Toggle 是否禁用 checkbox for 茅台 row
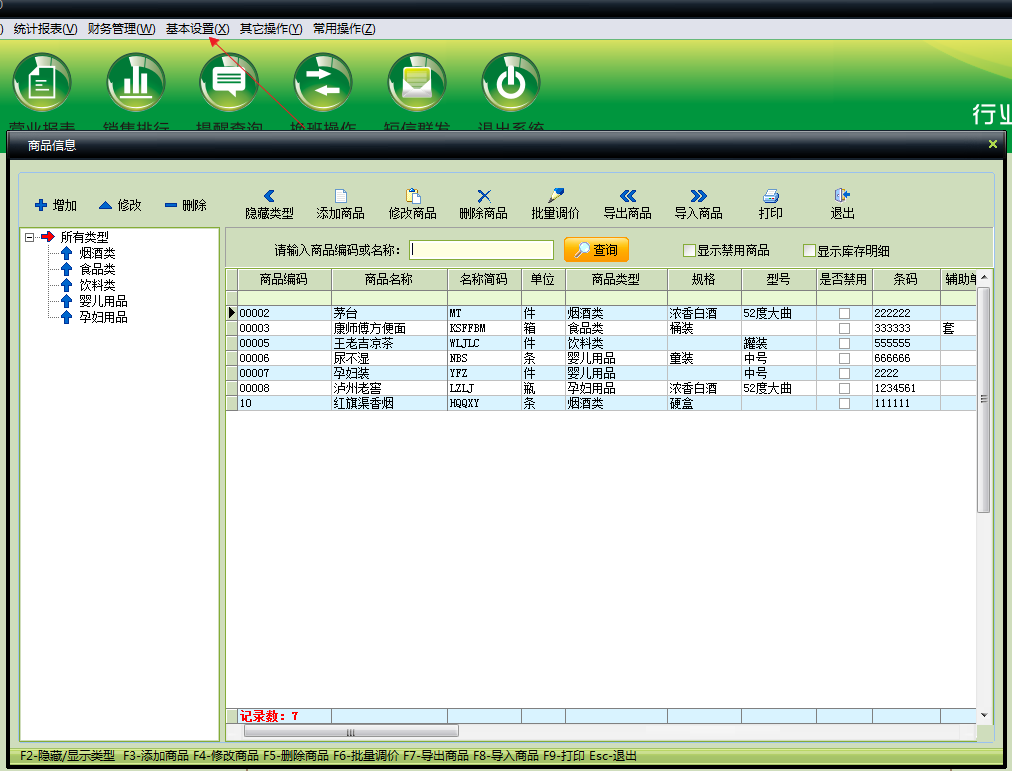This screenshot has width=1012, height=771. click(844, 313)
